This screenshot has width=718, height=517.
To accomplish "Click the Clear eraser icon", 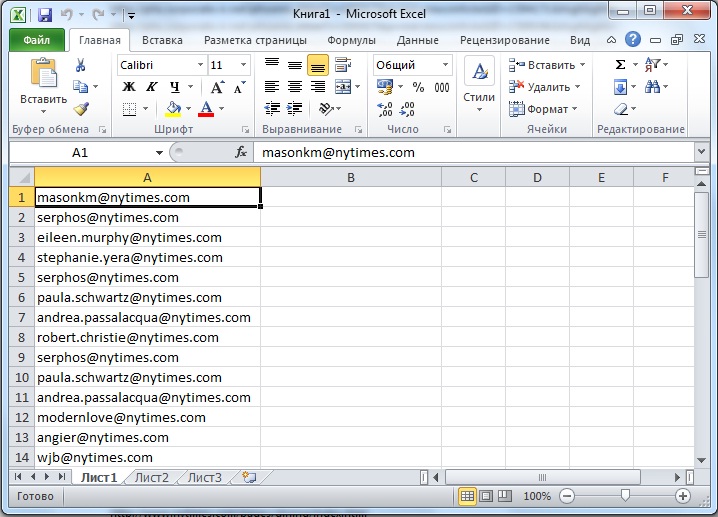I will (x=620, y=109).
